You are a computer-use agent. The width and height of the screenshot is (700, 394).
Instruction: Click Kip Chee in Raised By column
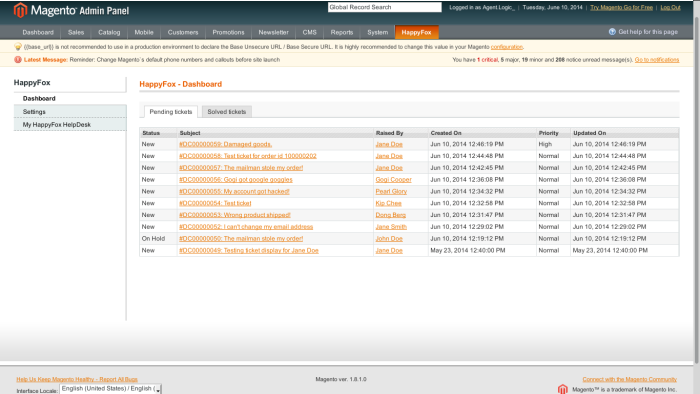pos(388,203)
